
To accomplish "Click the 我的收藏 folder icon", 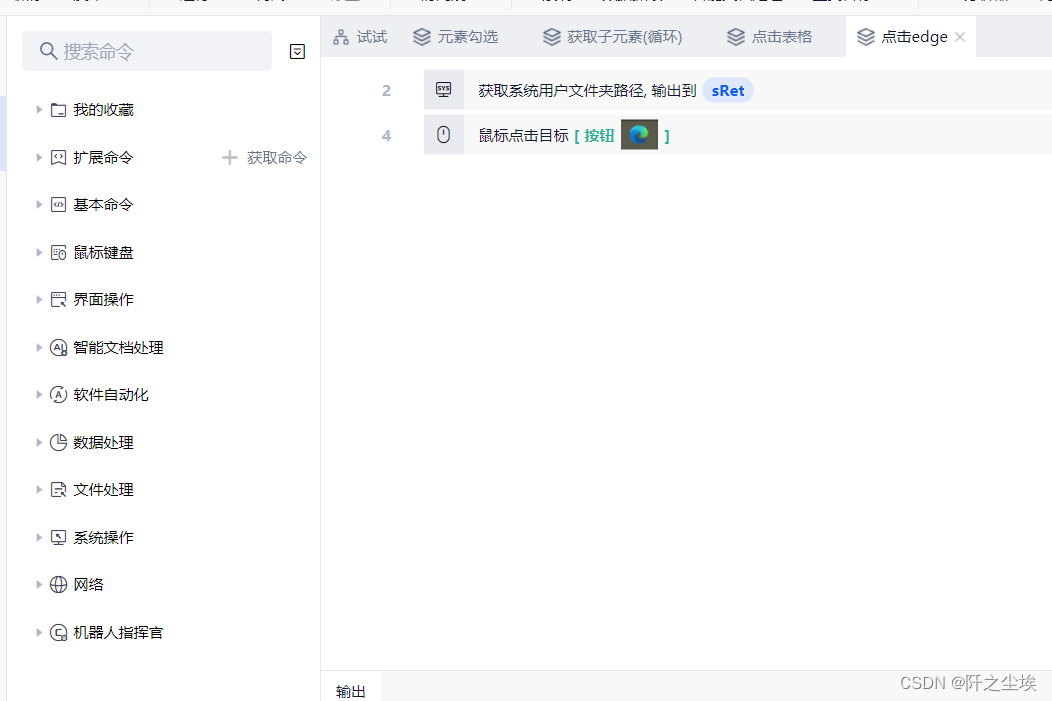I will click(58, 110).
